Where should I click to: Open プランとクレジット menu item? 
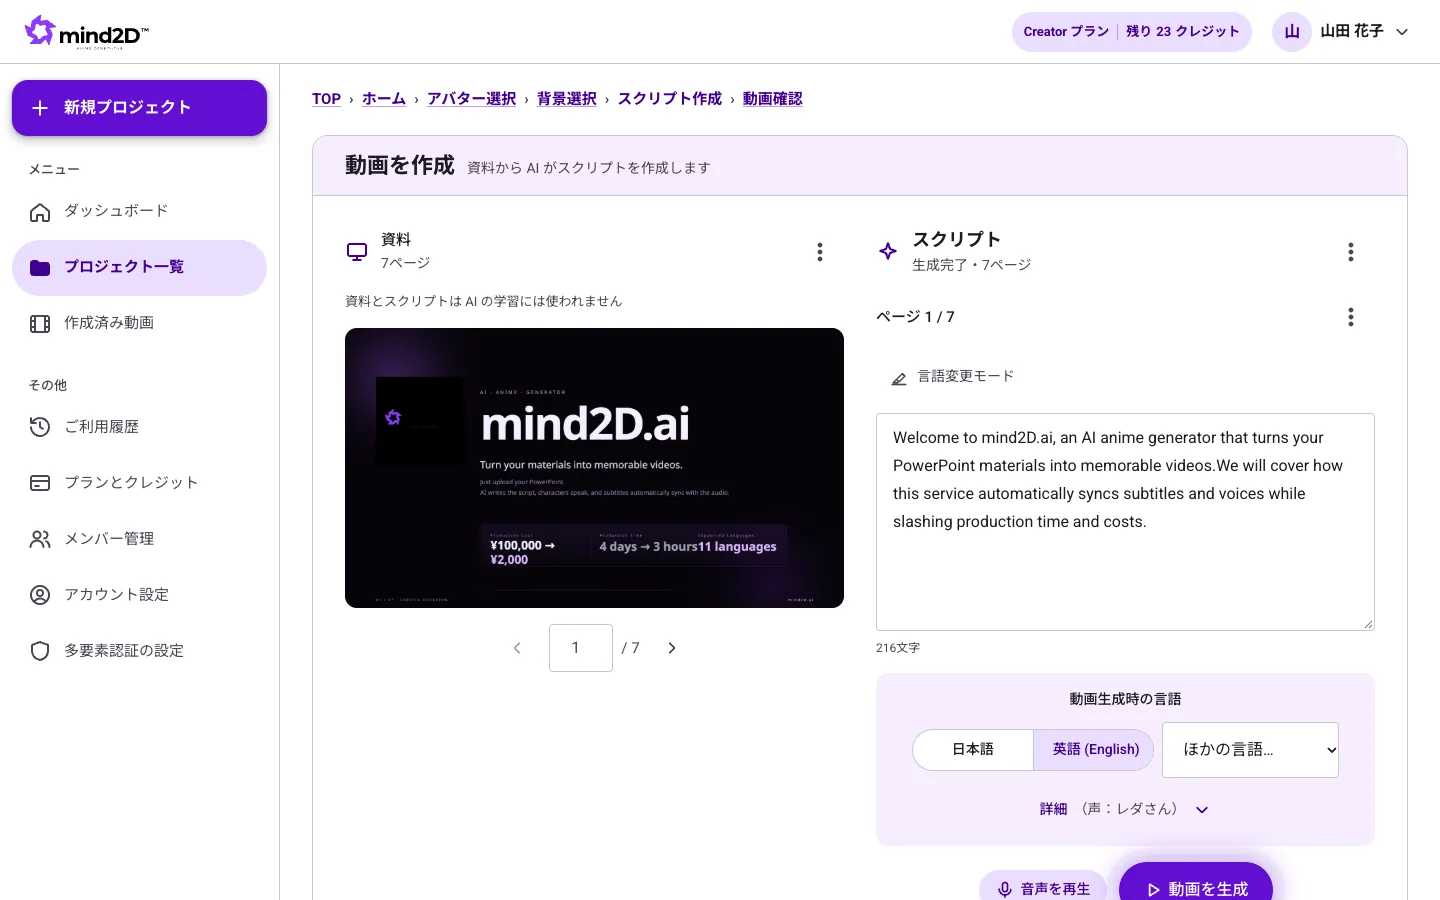pyautogui.click(x=139, y=483)
